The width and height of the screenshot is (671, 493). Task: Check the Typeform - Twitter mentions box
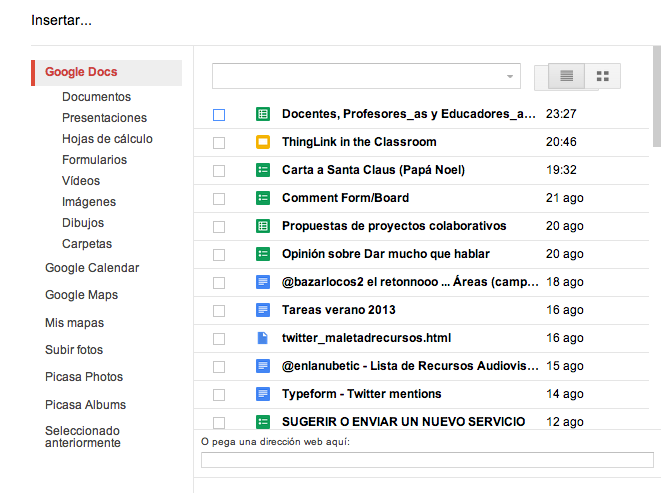point(219,395)
